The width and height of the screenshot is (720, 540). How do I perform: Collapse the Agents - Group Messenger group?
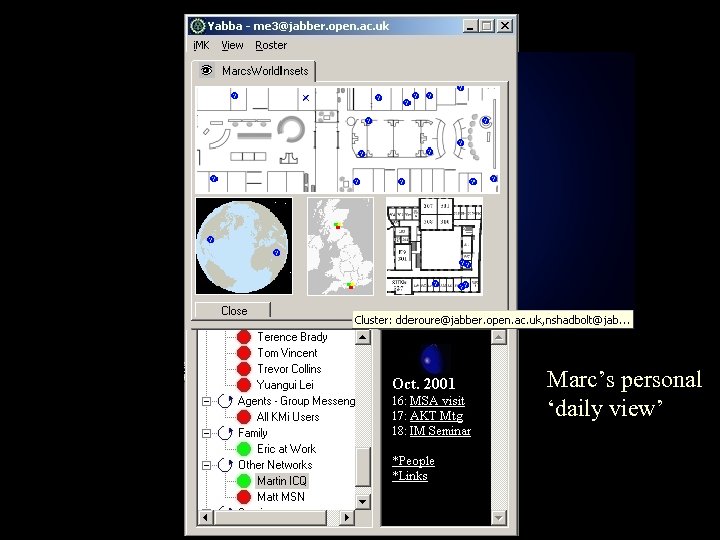tap(207, 401)
